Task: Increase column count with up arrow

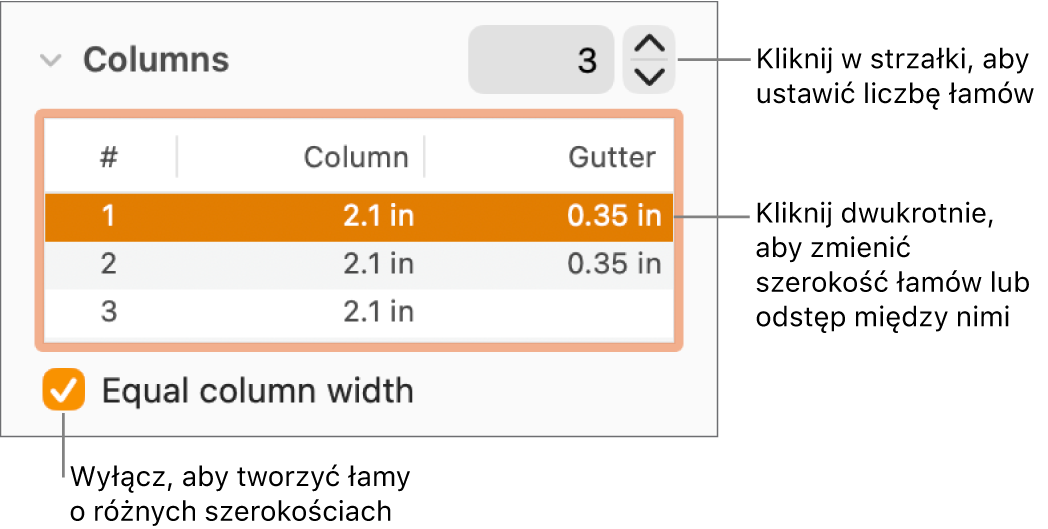Action: pyautogui.click(x=649, y=45)
